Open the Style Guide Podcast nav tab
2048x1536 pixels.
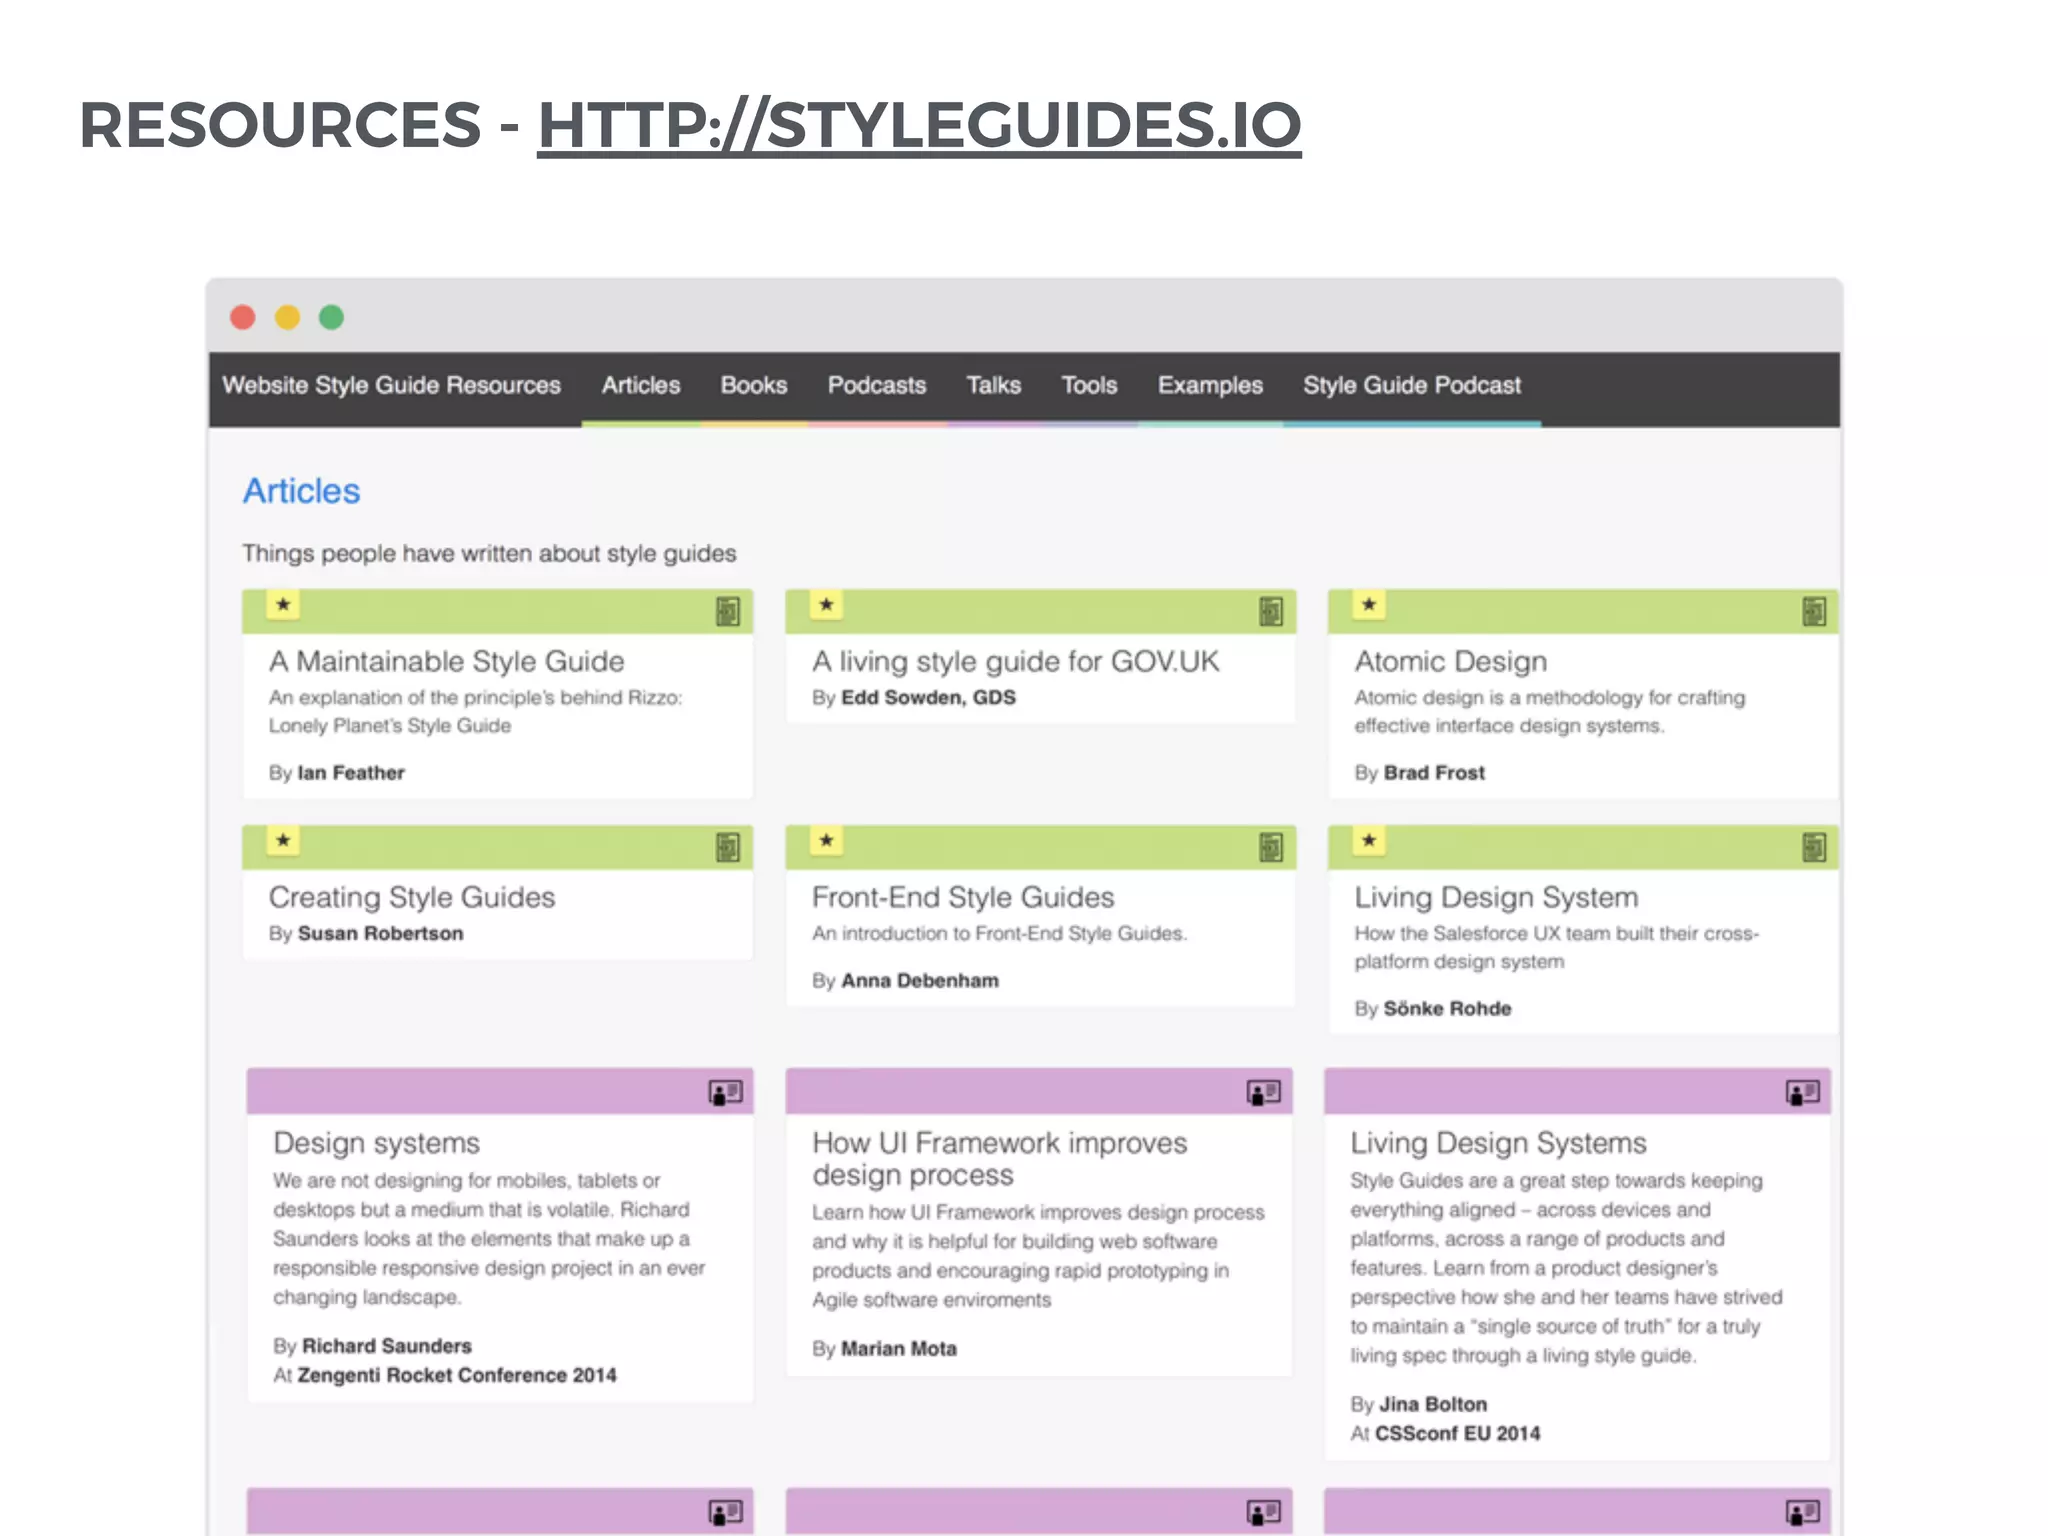click(1411, 386)
